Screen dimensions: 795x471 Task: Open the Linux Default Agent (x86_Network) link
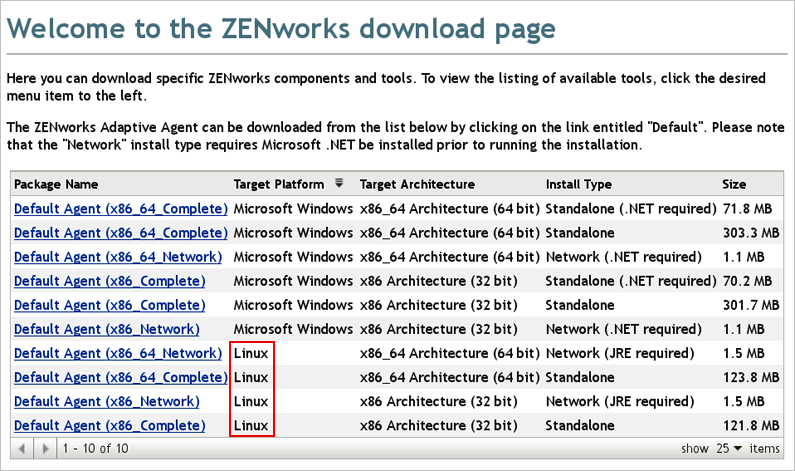click(107, 401)
